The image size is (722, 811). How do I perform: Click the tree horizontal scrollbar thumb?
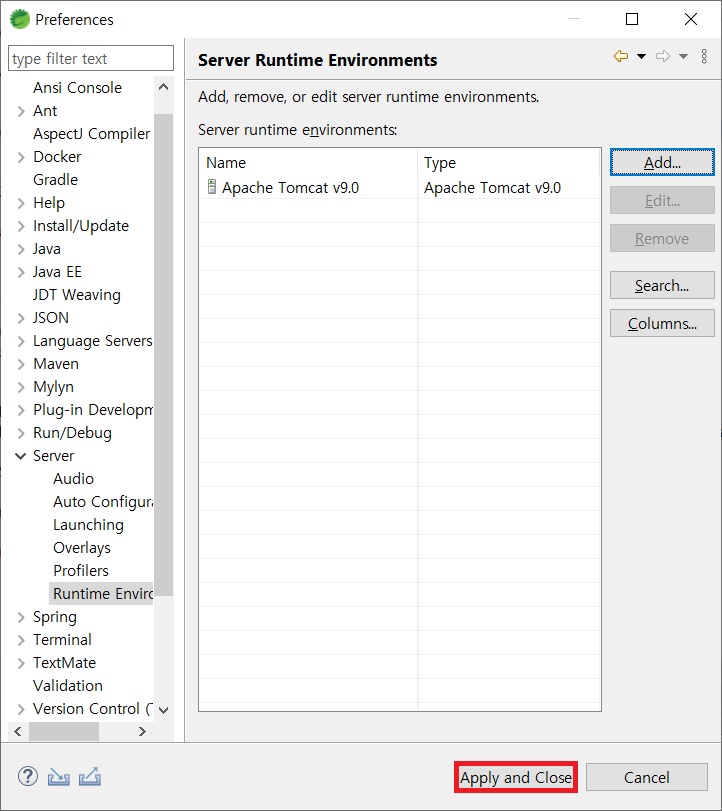click(x=64, y=731)
